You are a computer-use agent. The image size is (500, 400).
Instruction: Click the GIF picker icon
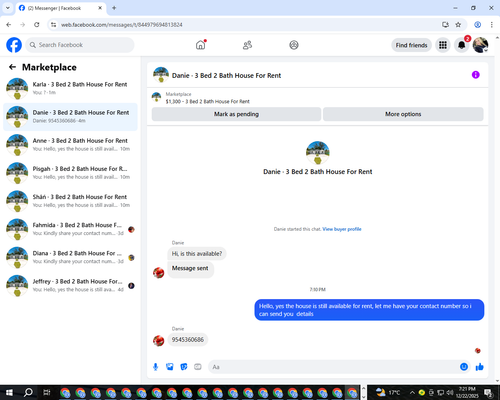pos(198,367)
